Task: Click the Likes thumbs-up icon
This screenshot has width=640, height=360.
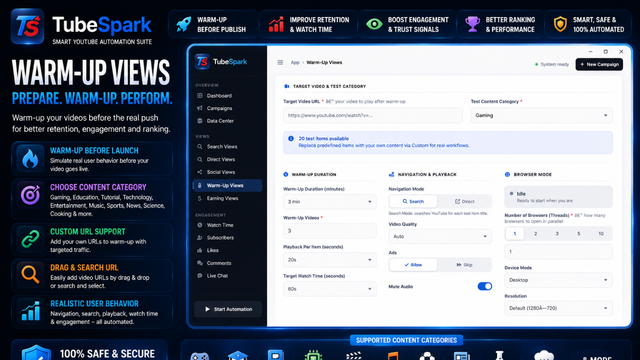Action: [x=200, y=250]
